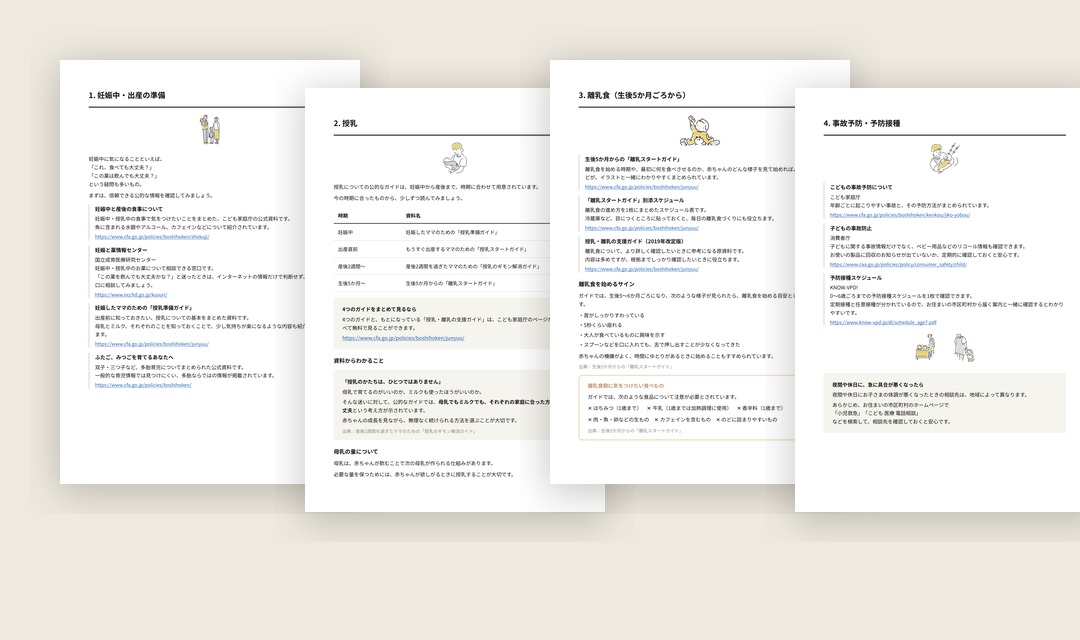This screenshot has height=640, width=1080.
Task: Click table cell "生後5か月〜"
Action: pos(351,283)
